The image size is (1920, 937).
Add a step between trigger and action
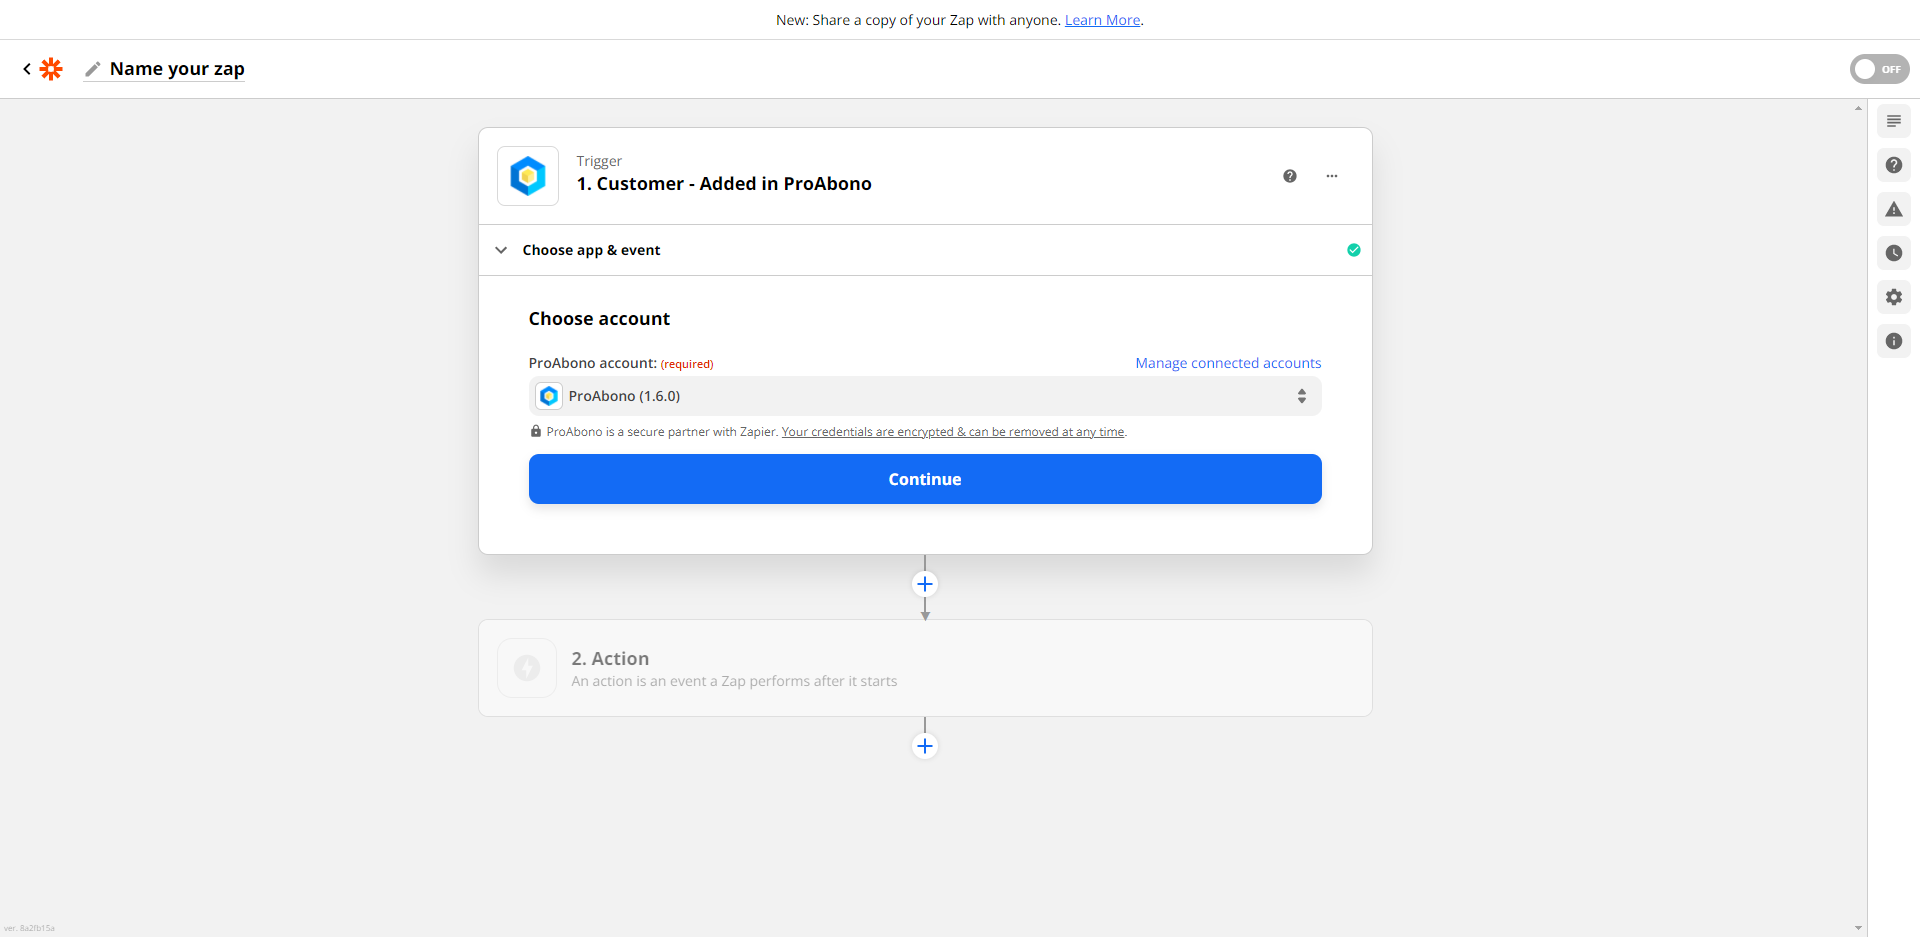tap(925, 584)
